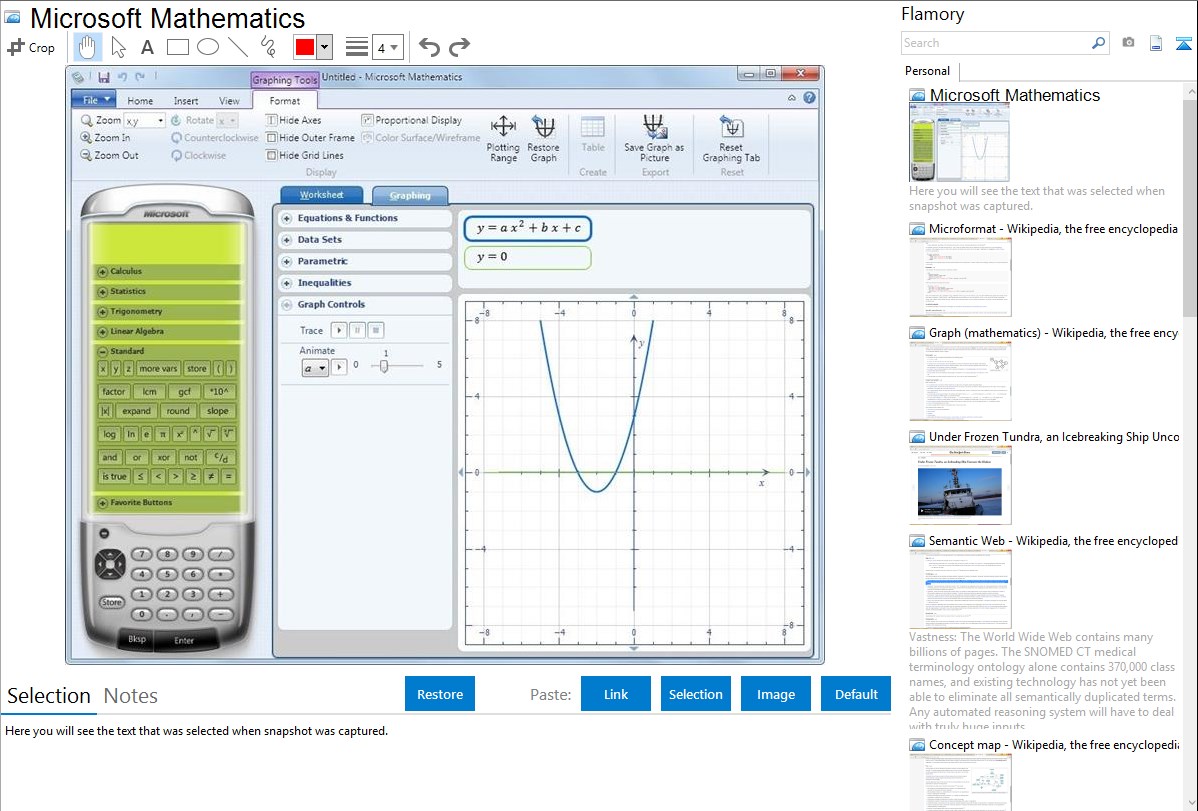Select the straight line tool
This screenshot has height=811, width=1198.
point(237,47)
